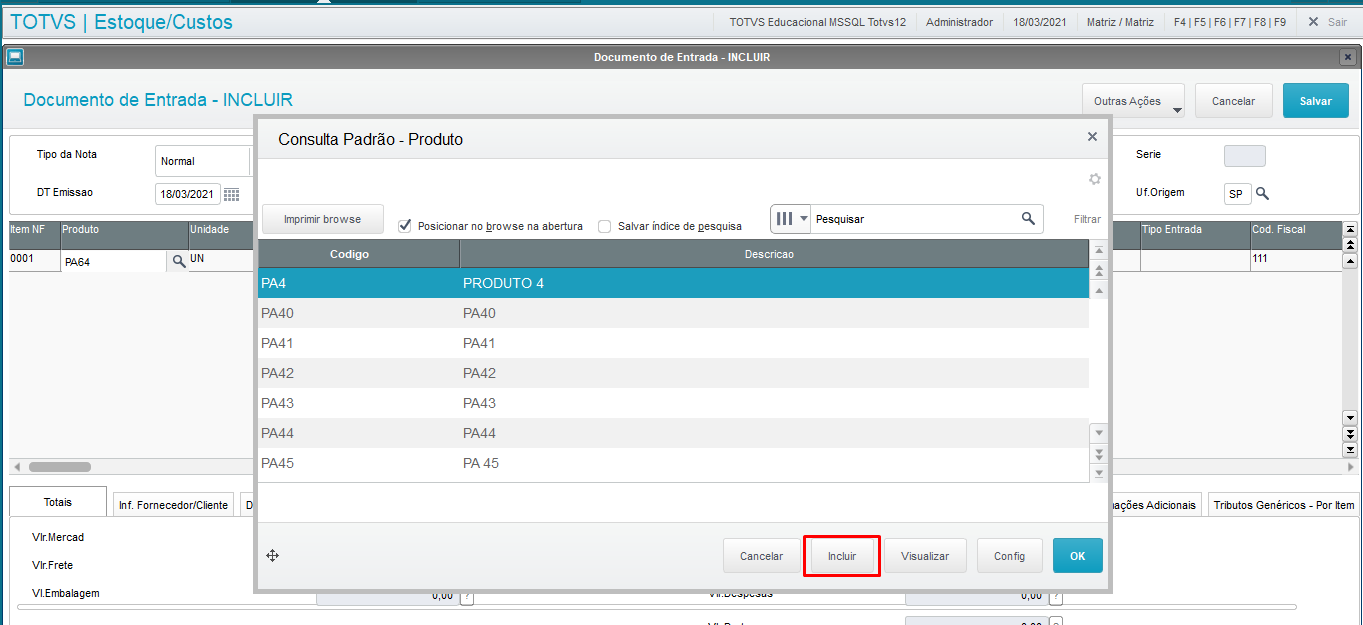Open the Tipo da Nota Normal combo box
This screenshot has height=625, width=1363.
(x=203, y=161)
